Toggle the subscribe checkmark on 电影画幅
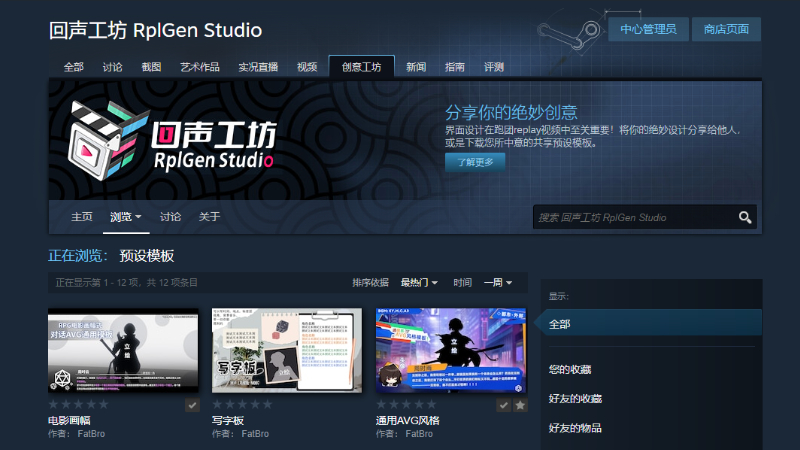 click(192, 405)
